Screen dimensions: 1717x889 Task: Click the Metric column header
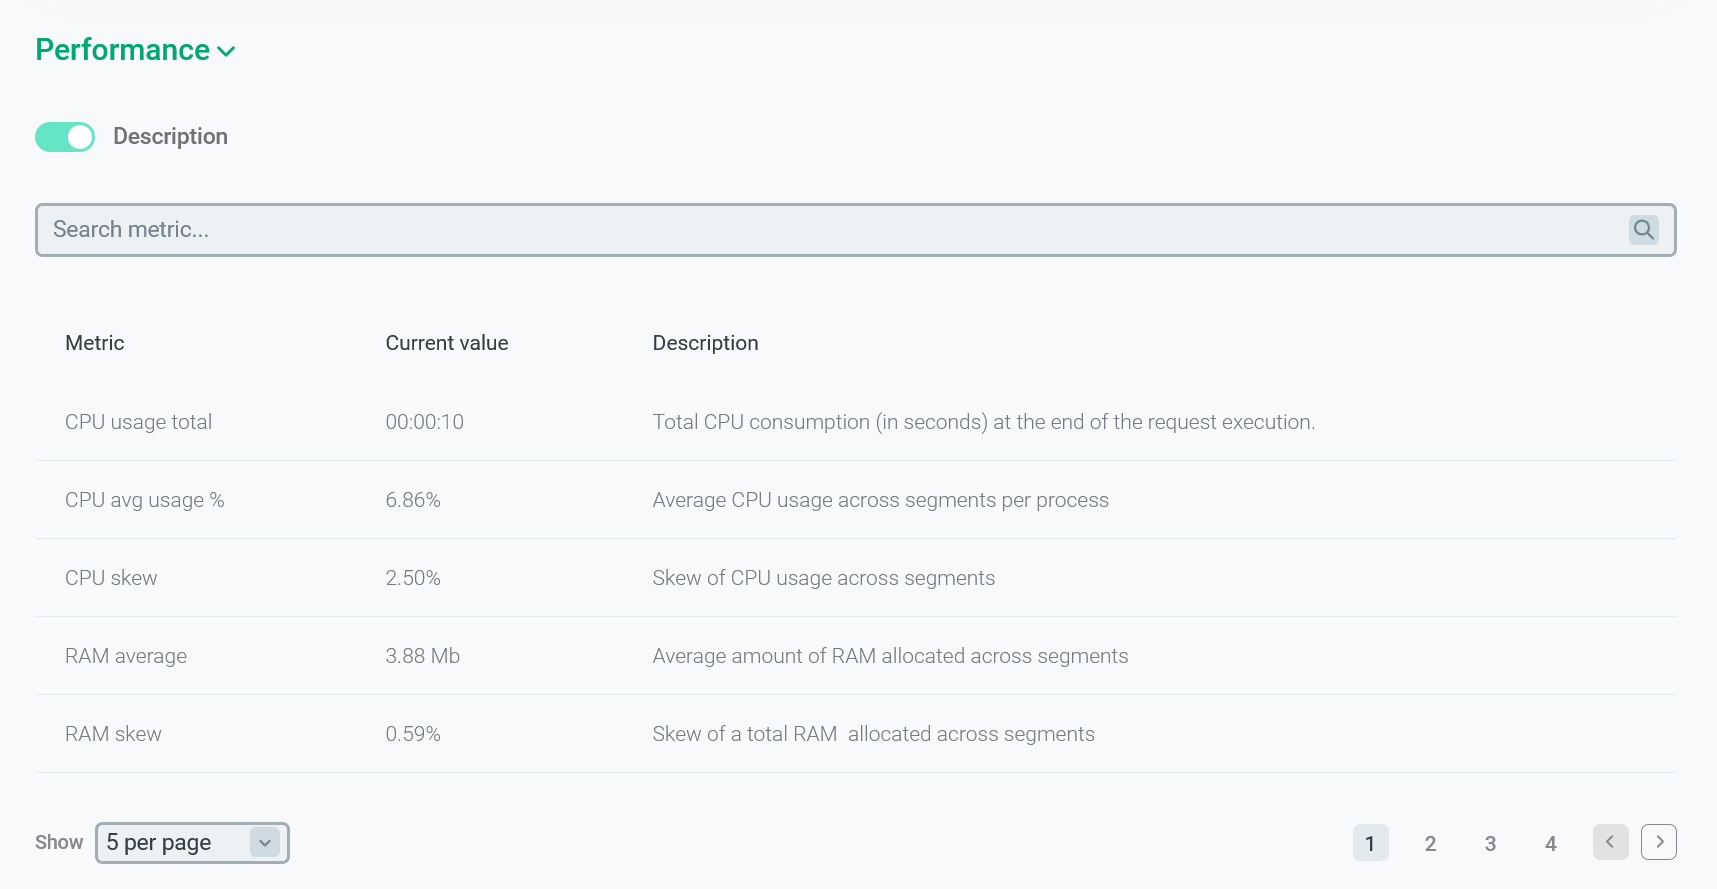pos(95,343)
